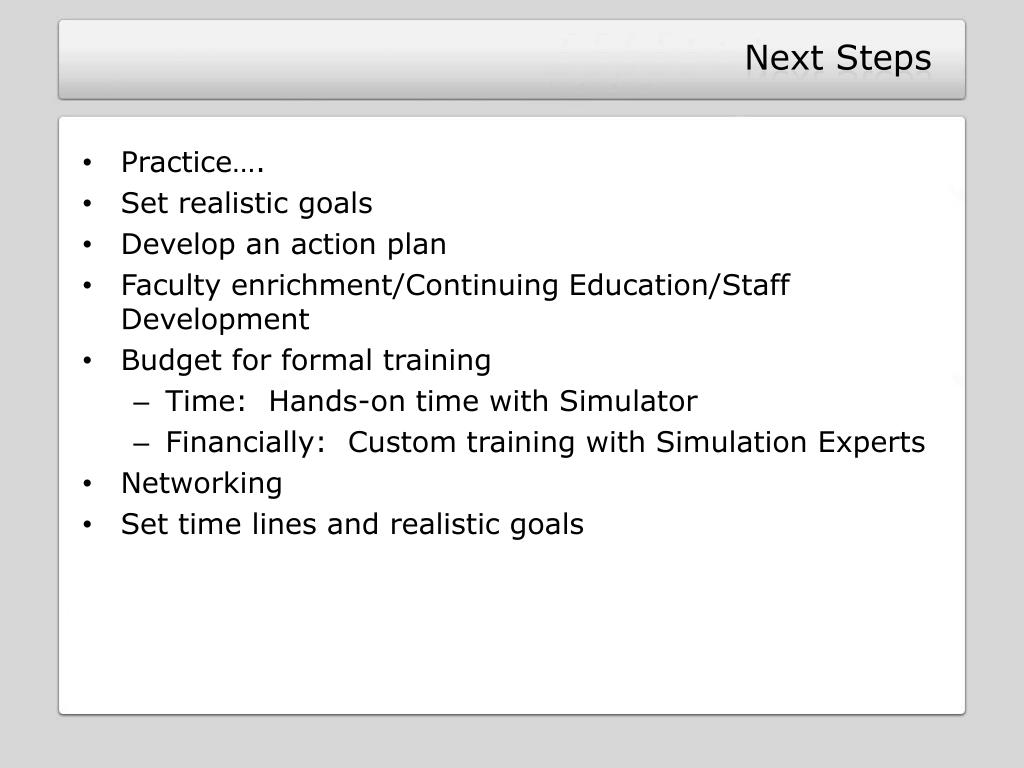Click empty white area below the last bullet
This screenshot has height=768, width=1024.
point(512,627)
